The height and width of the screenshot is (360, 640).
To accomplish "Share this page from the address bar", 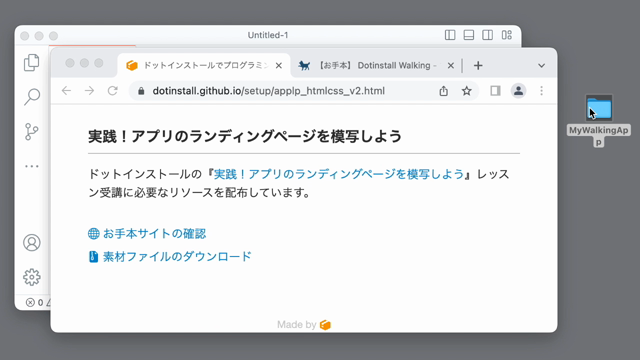I will coord(443,91).
